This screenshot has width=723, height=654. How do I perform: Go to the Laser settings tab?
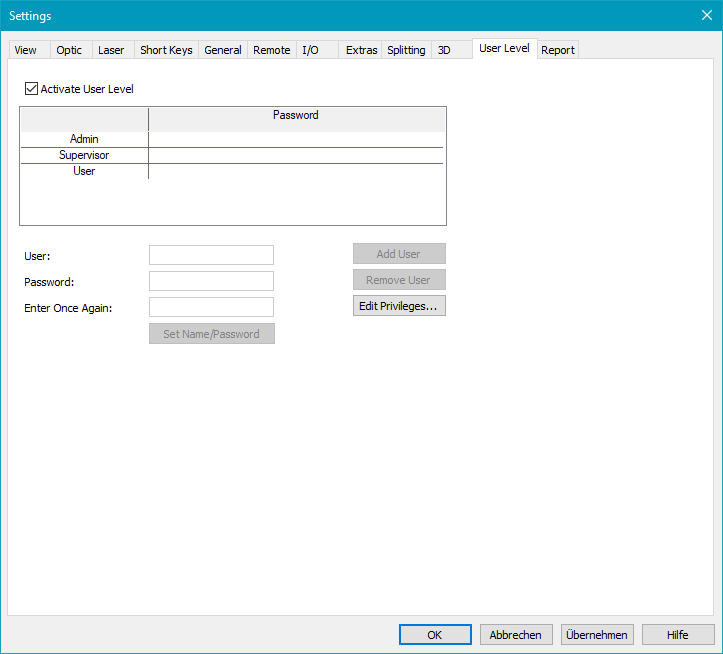[111, 50]
